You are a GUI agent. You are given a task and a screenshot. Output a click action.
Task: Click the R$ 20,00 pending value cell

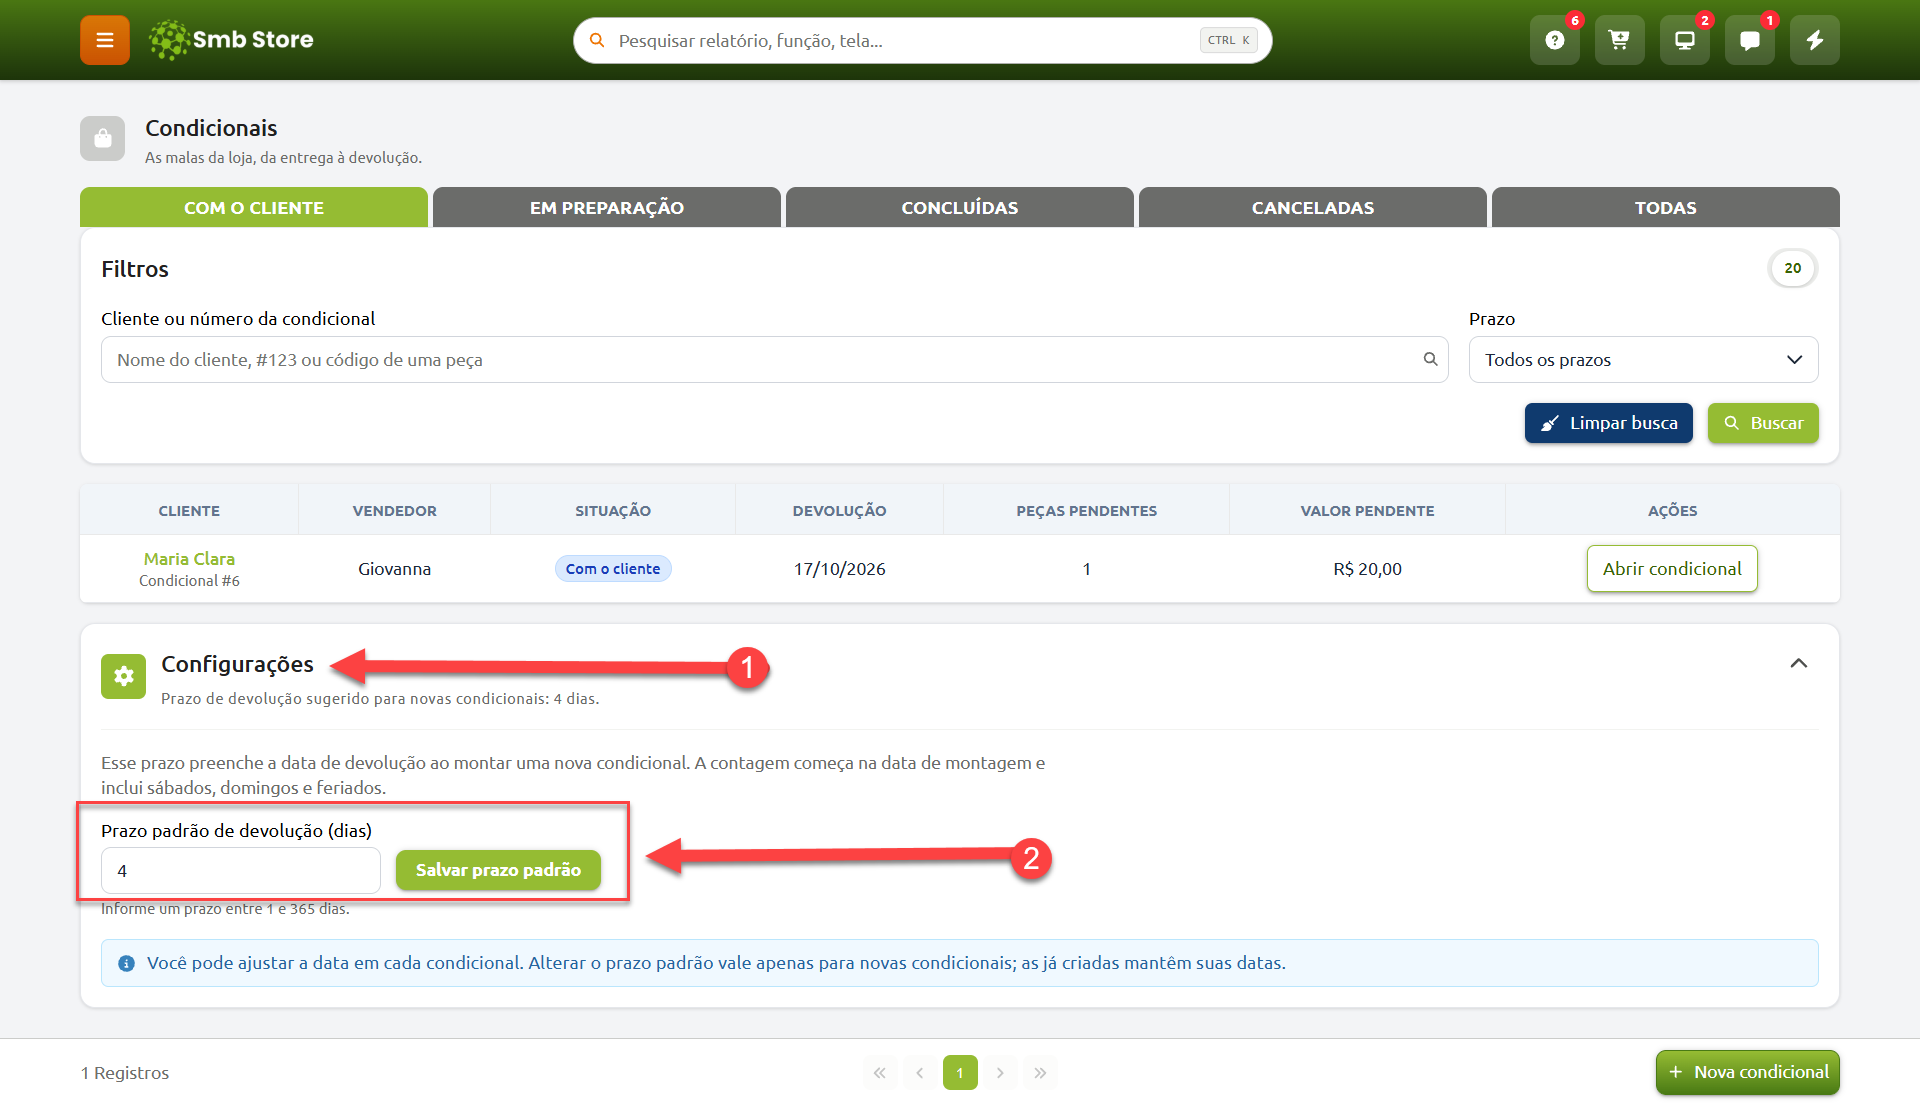(x=1367, y=569)
